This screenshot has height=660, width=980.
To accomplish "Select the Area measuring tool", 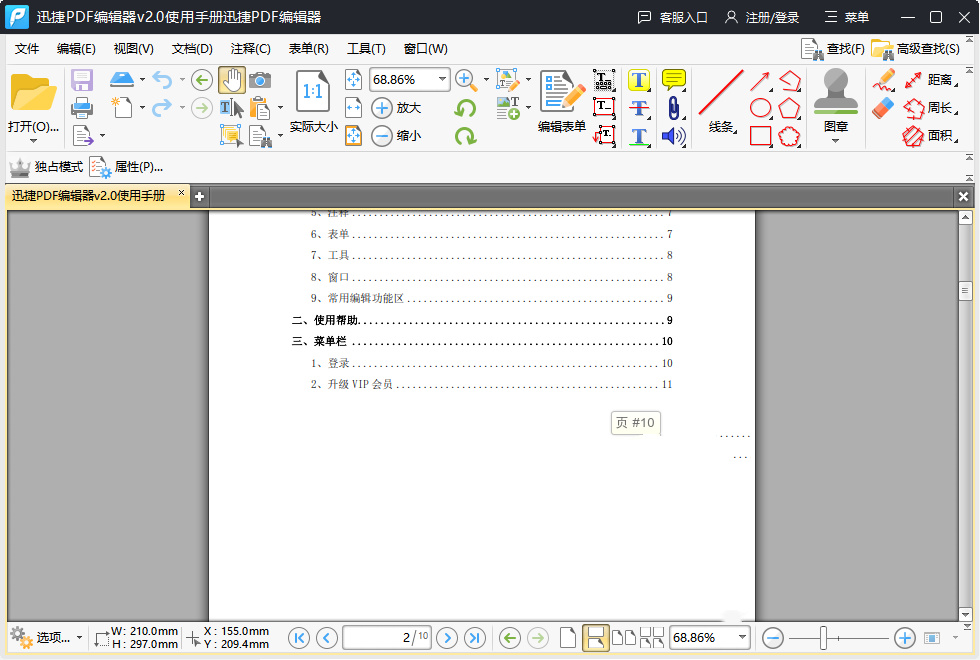I will (931, 136).
